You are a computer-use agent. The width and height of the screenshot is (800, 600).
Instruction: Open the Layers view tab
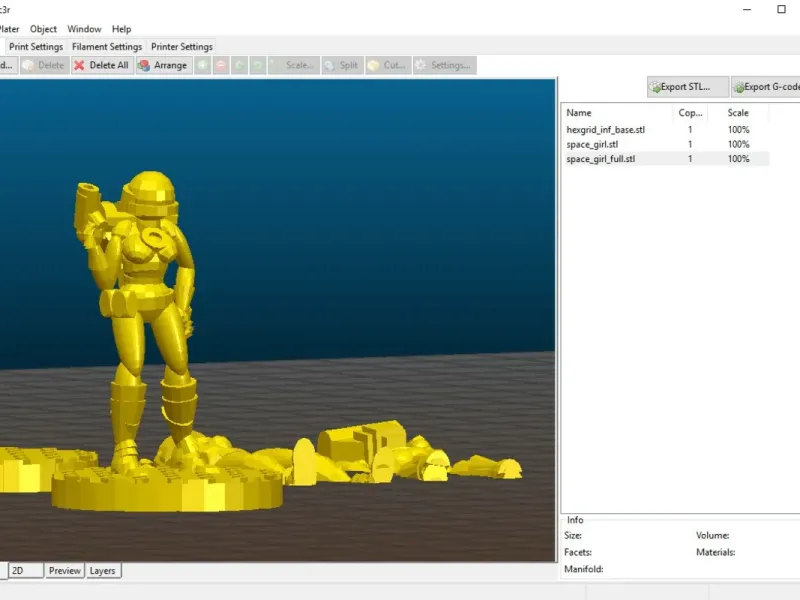[x=102, y=571]
